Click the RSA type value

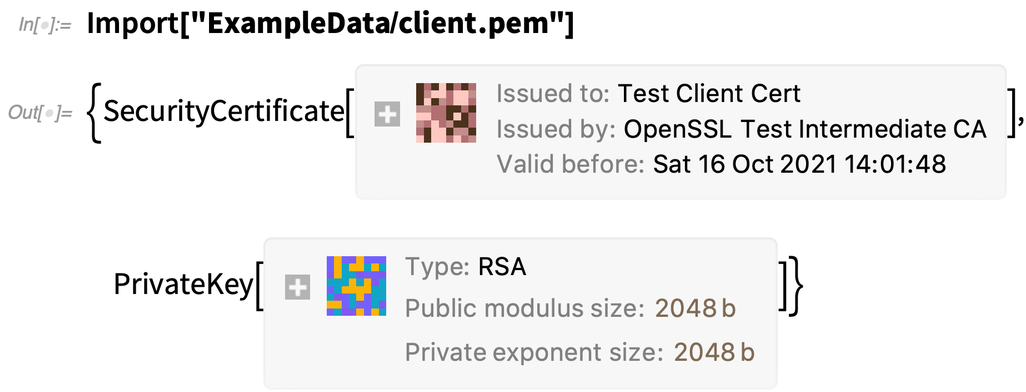pyautogui.click(x=502, y=267)
